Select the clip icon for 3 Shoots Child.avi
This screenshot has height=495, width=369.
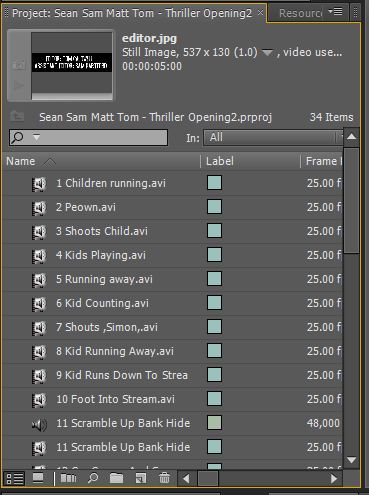point(39,232)
